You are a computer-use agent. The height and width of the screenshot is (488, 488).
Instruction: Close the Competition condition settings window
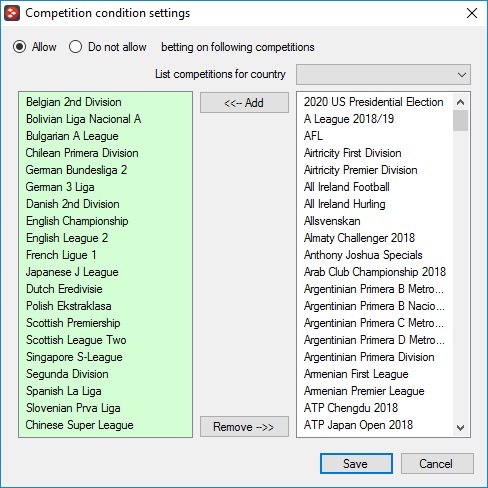tap(472, 13)
